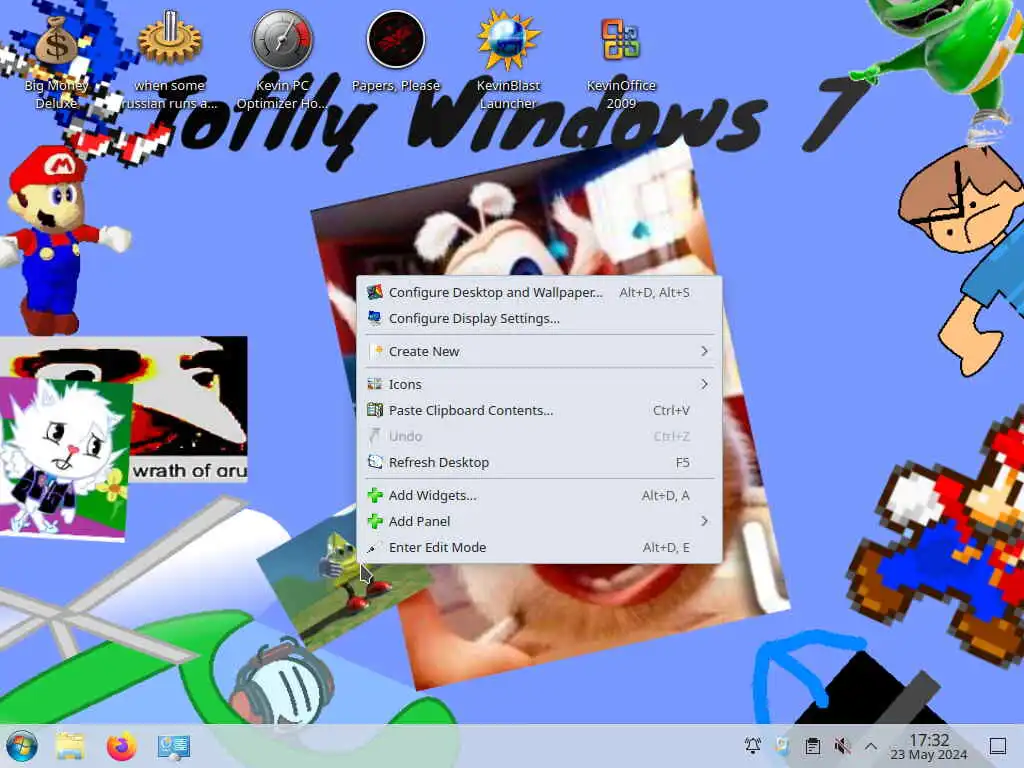Select Configure Display Settings...

point(539,319)
